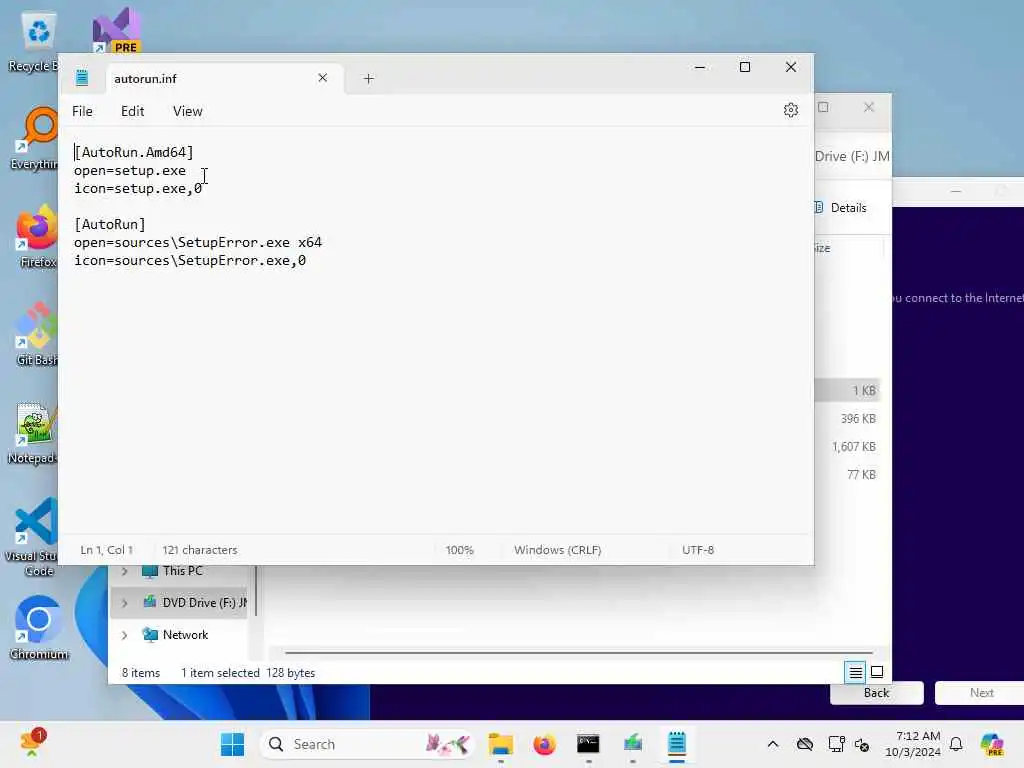Open Notepad settings gear icon
Image resolution: width=1024 pixels, height=768 pixels.
click(790, 110)
